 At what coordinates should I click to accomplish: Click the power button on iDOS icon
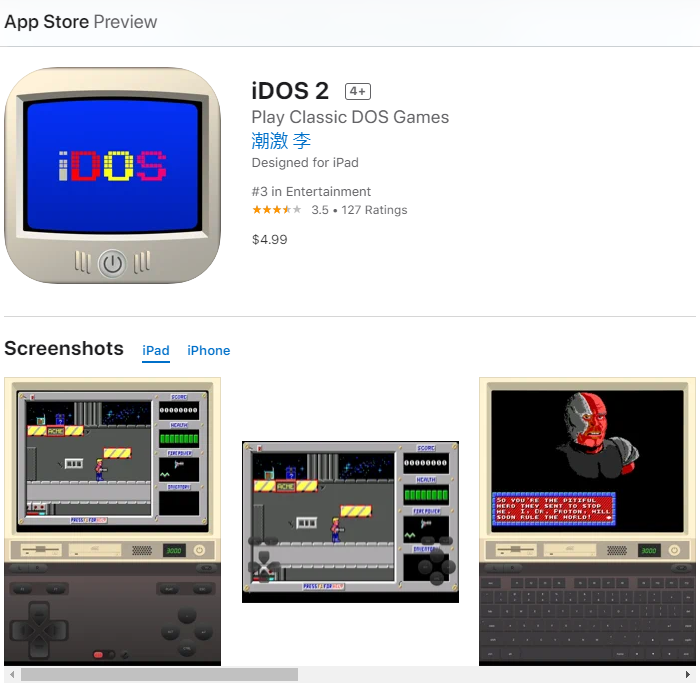tap(112, 263)
